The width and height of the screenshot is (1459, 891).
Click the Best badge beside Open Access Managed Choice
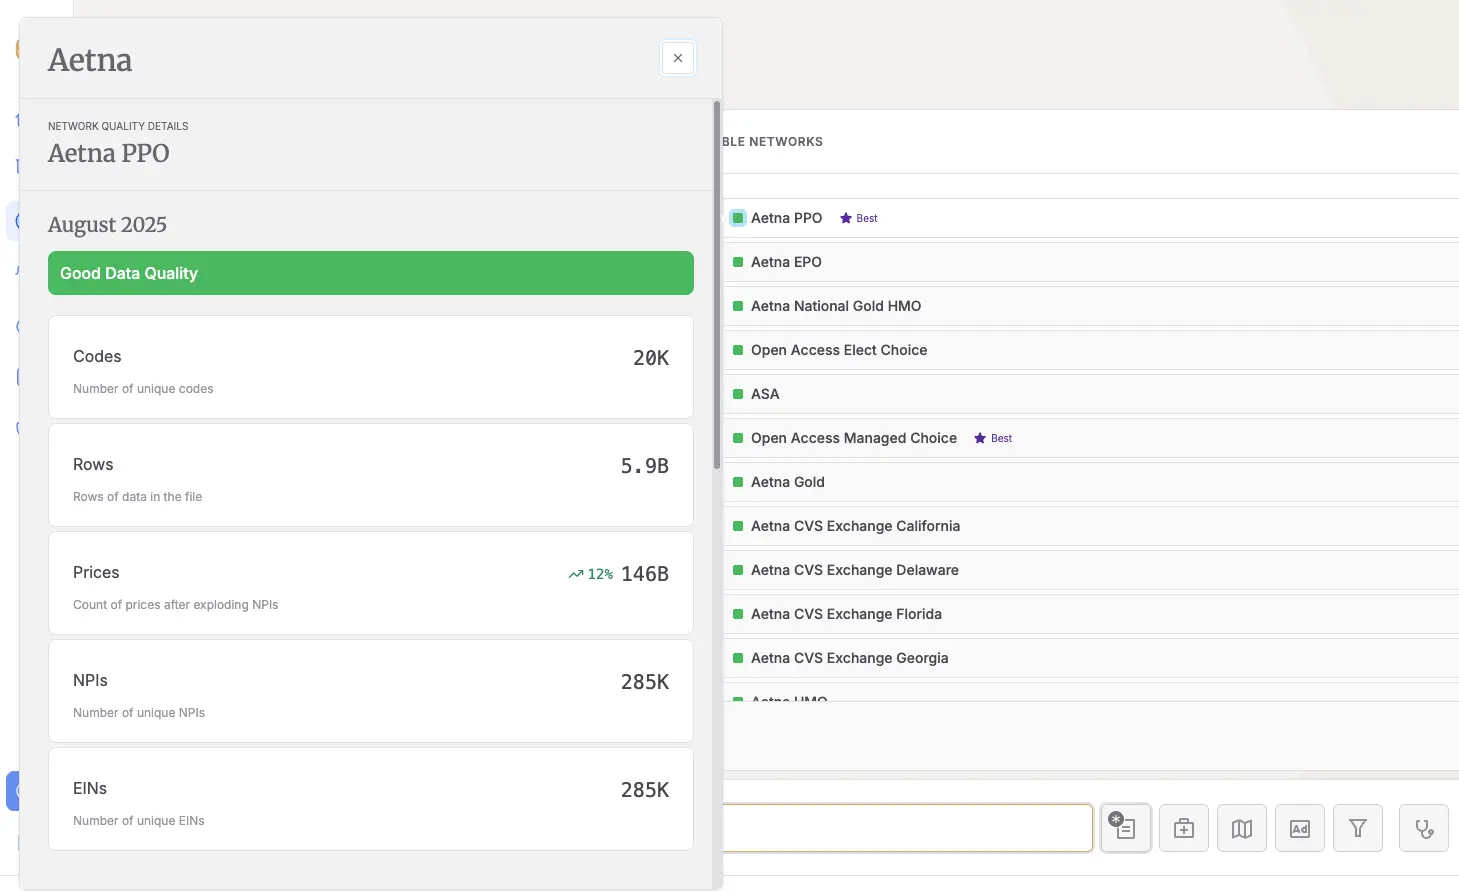993,438
